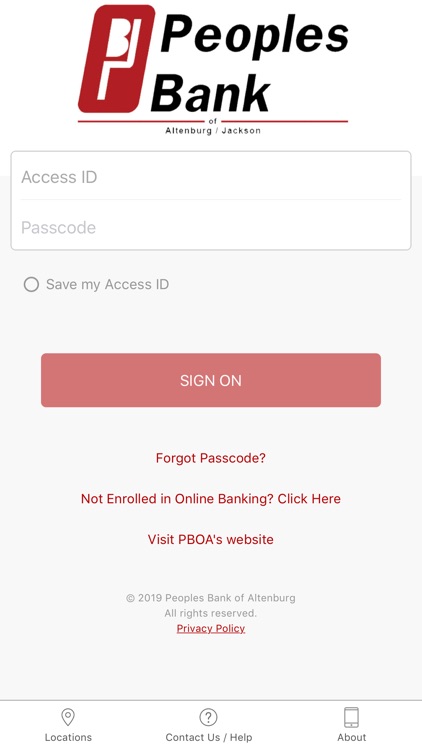The image size is (422, 750).
Task: Open the Locations tab label
Action: tap(68, 738)
